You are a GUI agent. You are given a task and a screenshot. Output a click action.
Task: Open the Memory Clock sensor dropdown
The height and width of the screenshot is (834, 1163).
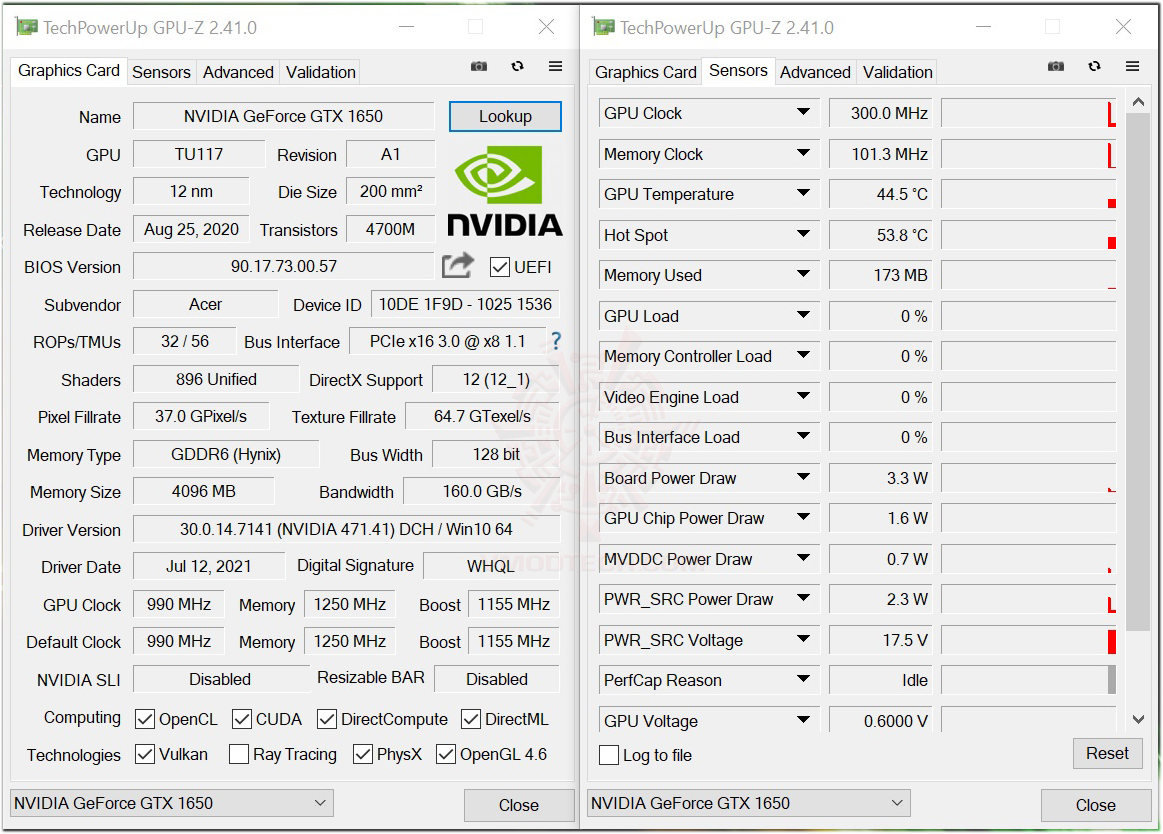pyautogui.click(x=803, y=154)
